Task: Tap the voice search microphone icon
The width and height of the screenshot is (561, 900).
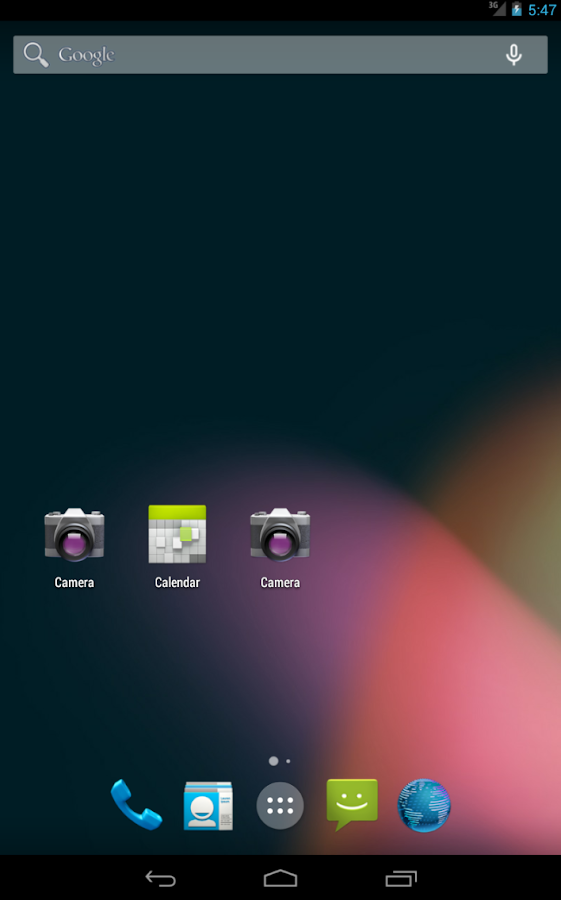Action: 513,55
